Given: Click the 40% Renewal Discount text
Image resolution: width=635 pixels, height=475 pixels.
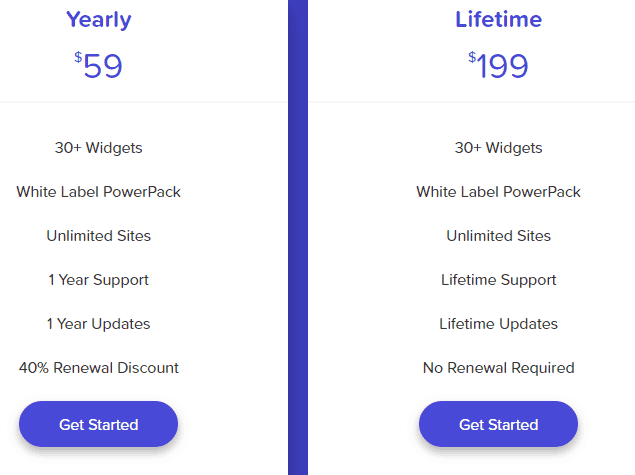Looking at the screenshot, I should click(98, 368).
